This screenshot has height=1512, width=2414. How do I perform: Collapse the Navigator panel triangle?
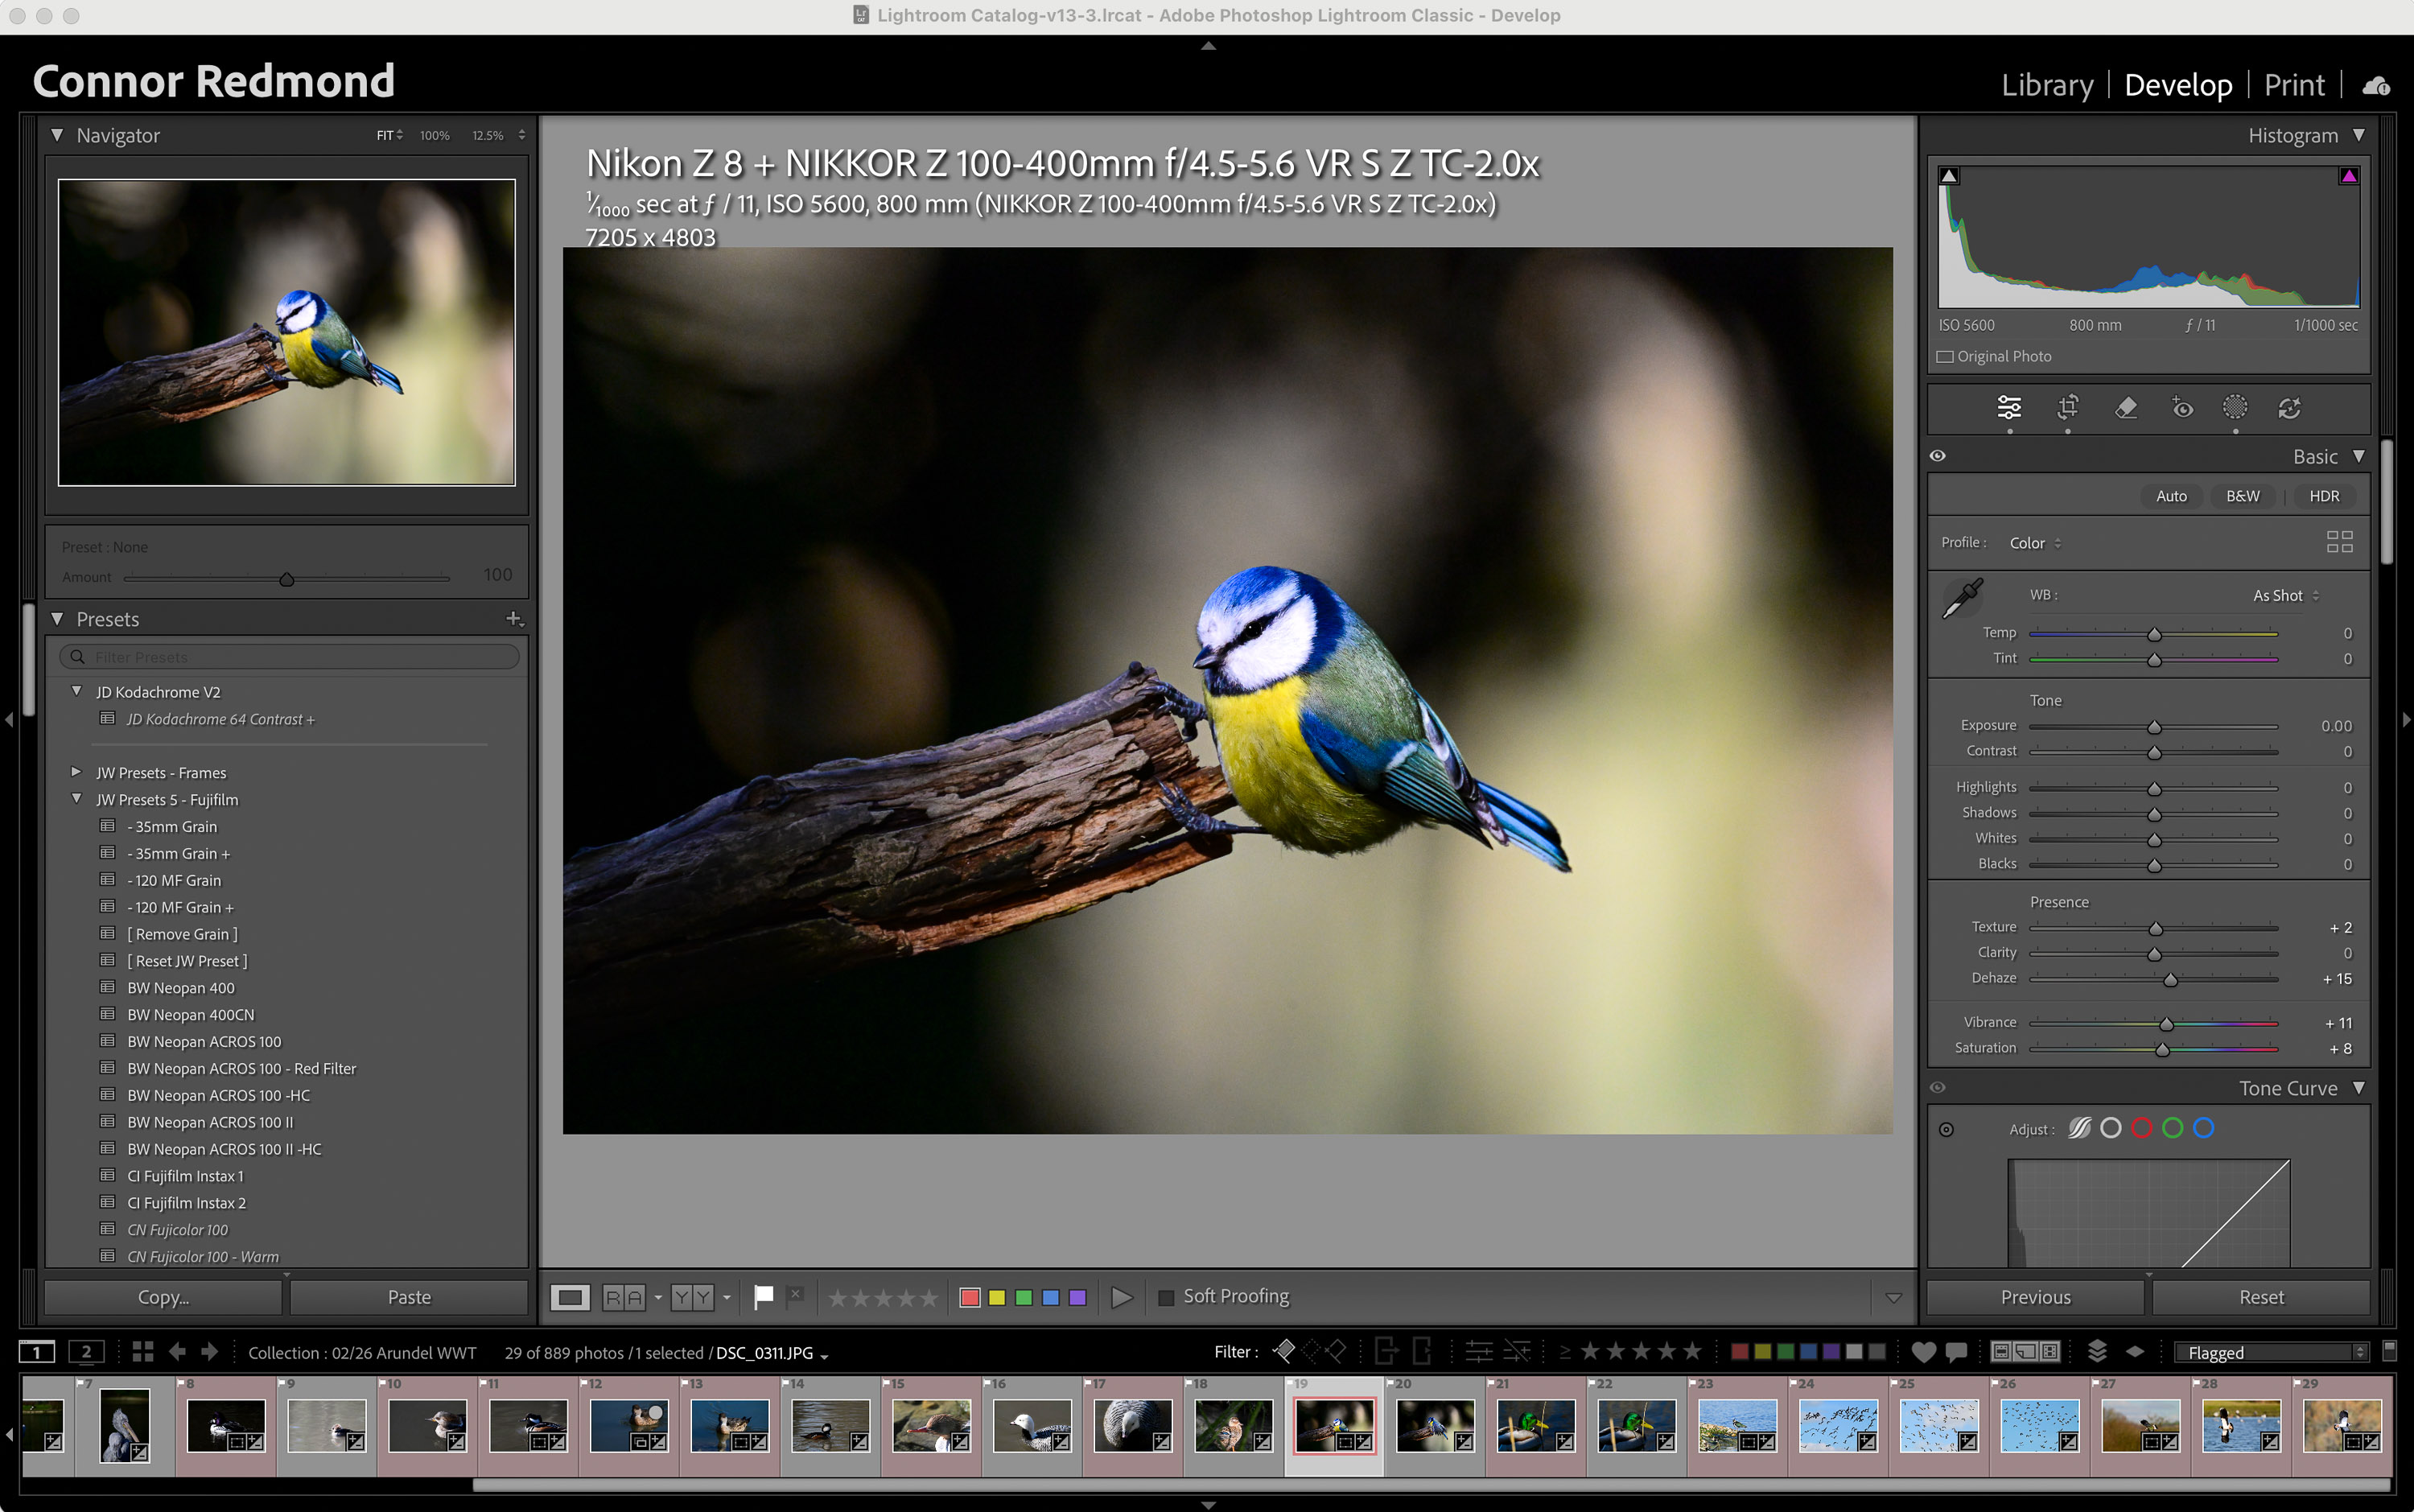[57, 134]
